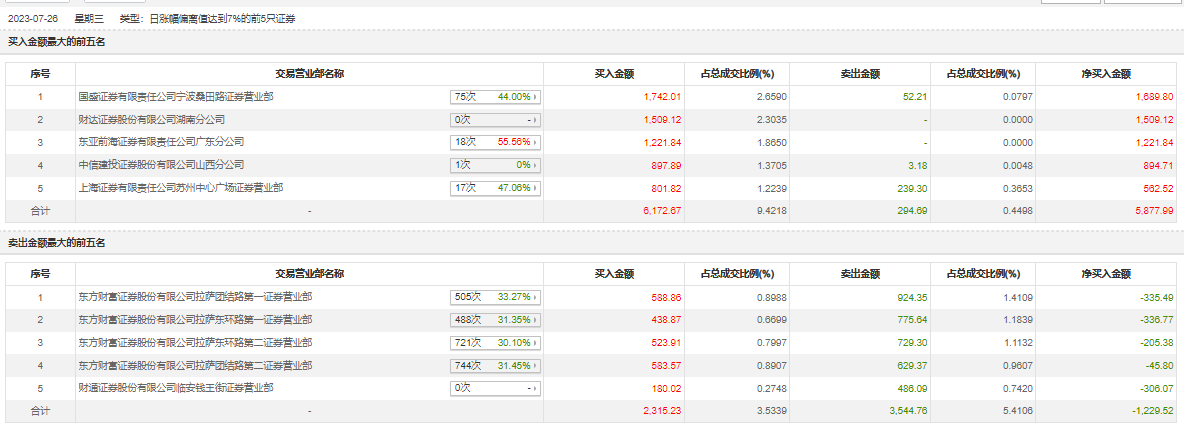Click the top table's 净买入金额 column header
Image resolution: width=1184 pixels, height=428 pixels.
[x=1106, y=73]
